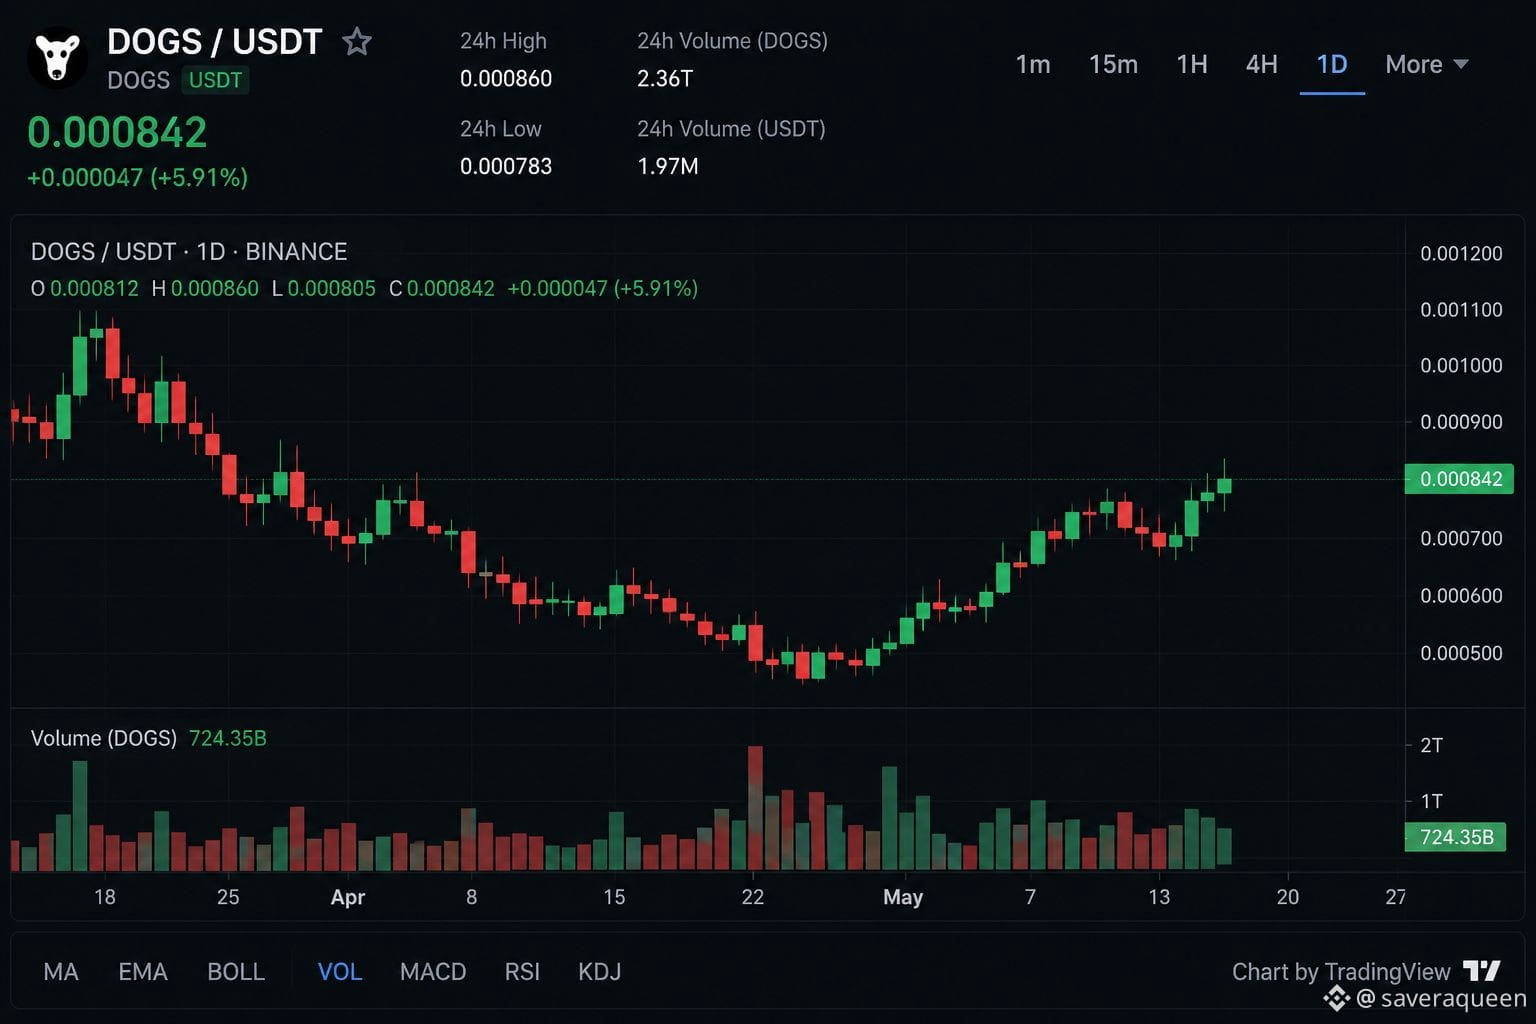1536x1024 pixels.
Task: Toggle the EMA indicator
Action: point(143,972)
